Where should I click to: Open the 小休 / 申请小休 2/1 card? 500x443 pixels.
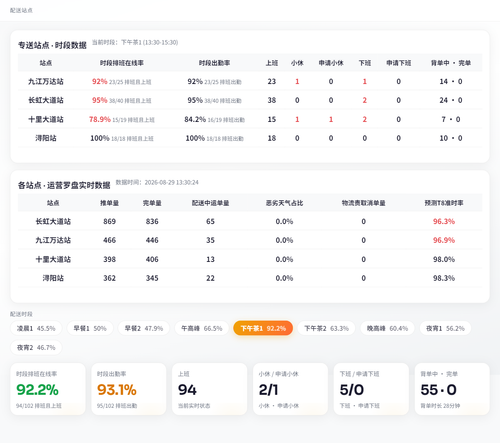(x=290, y=389)
